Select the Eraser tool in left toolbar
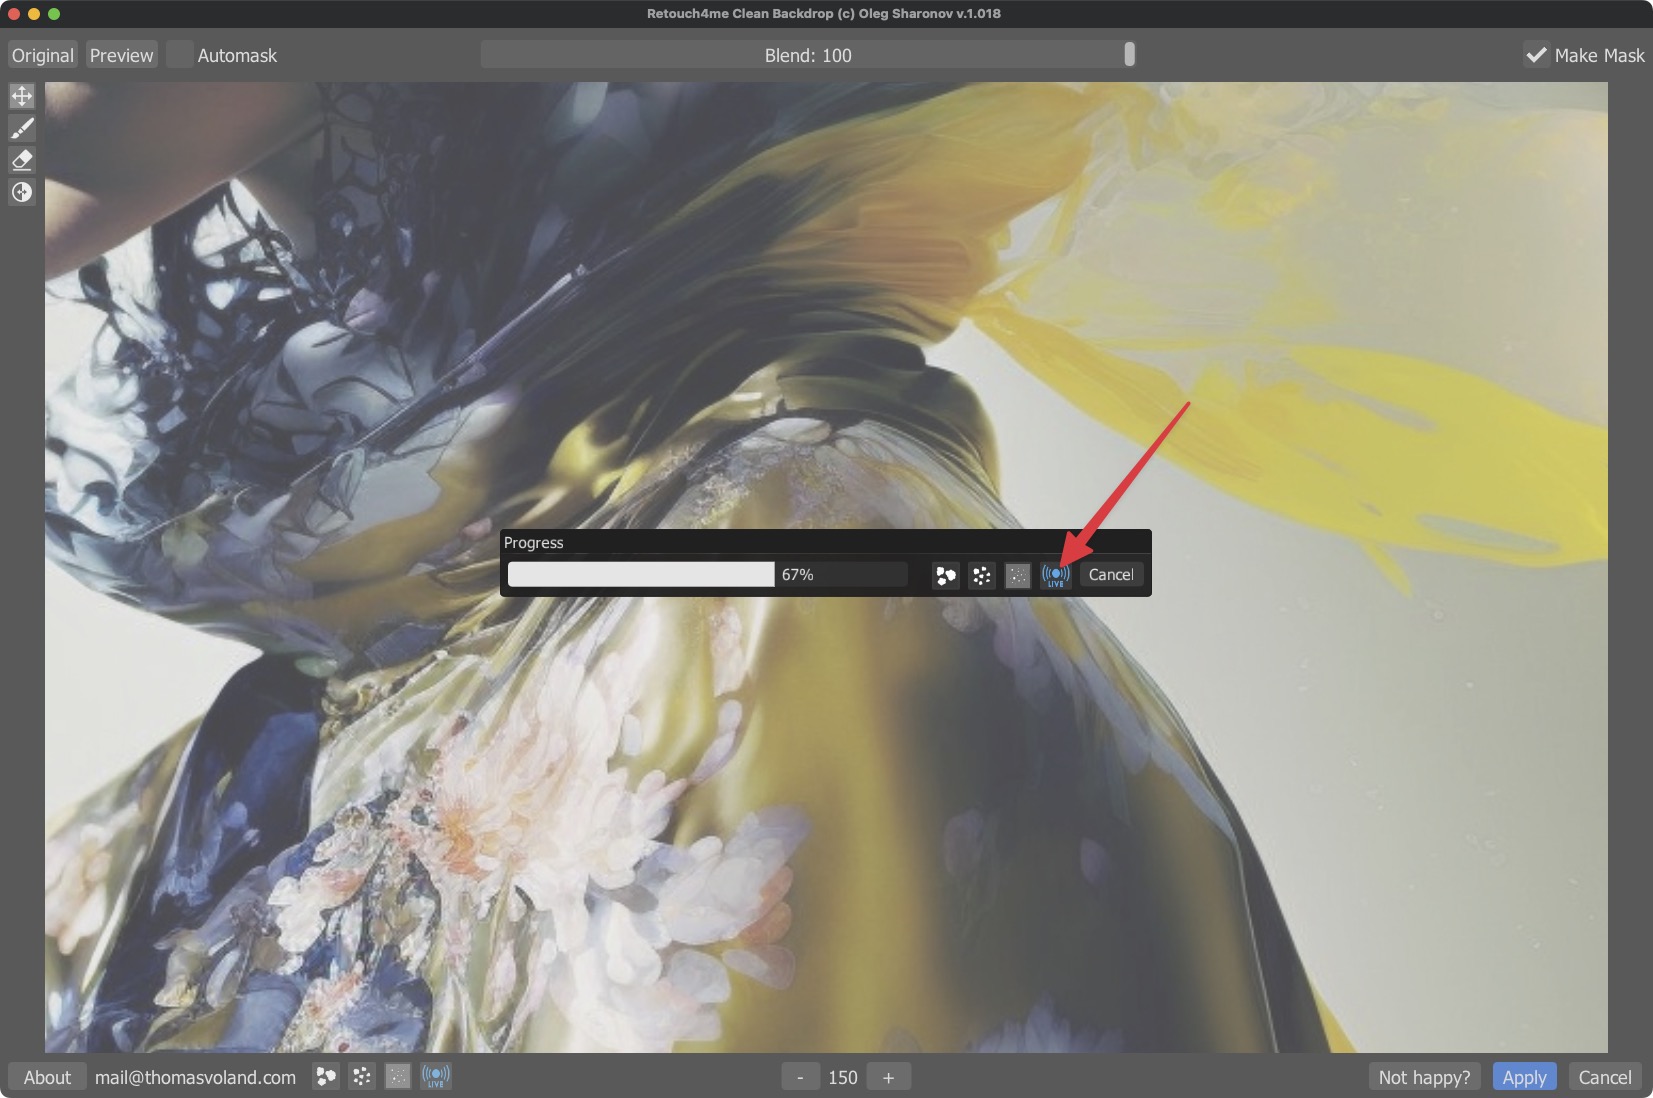 (22, 160)
